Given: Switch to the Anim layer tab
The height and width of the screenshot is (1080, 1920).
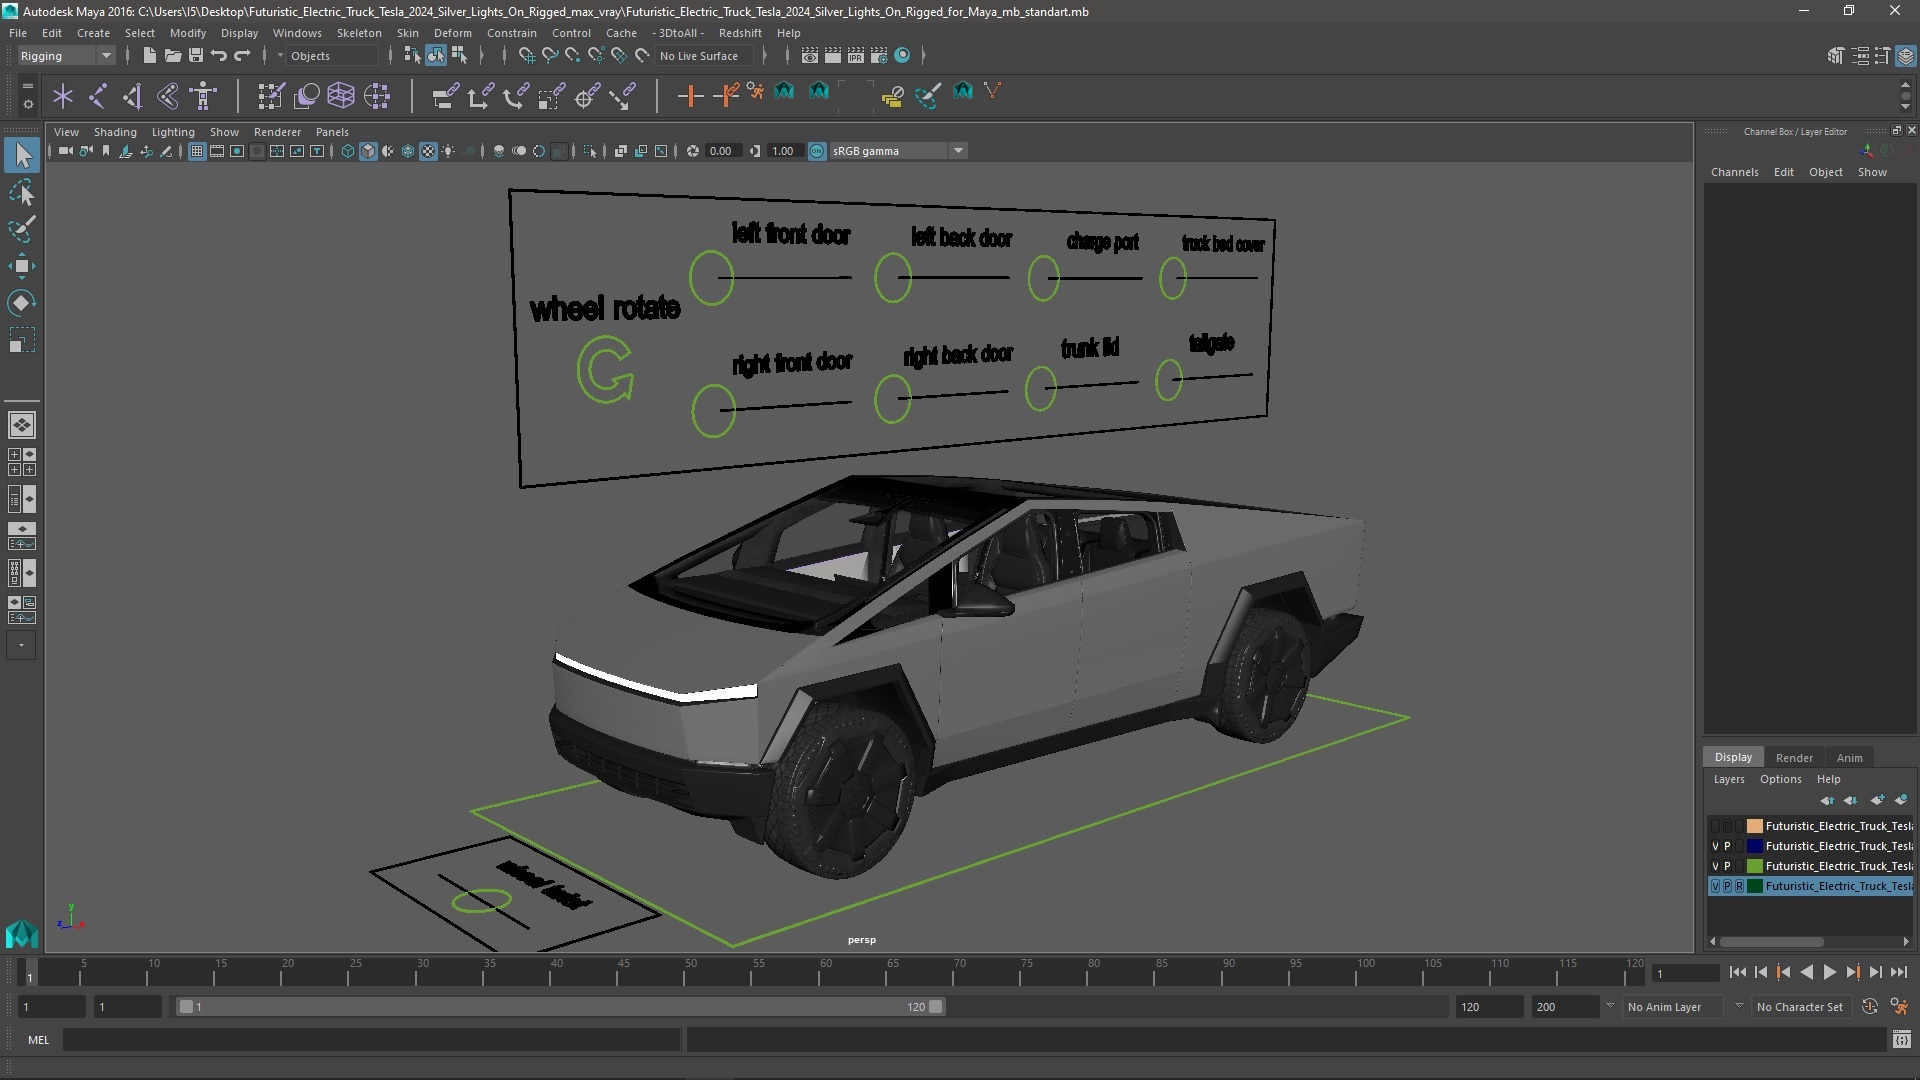Looking at the screenshot, I should pyautogui.click(x=1849, y=757).
